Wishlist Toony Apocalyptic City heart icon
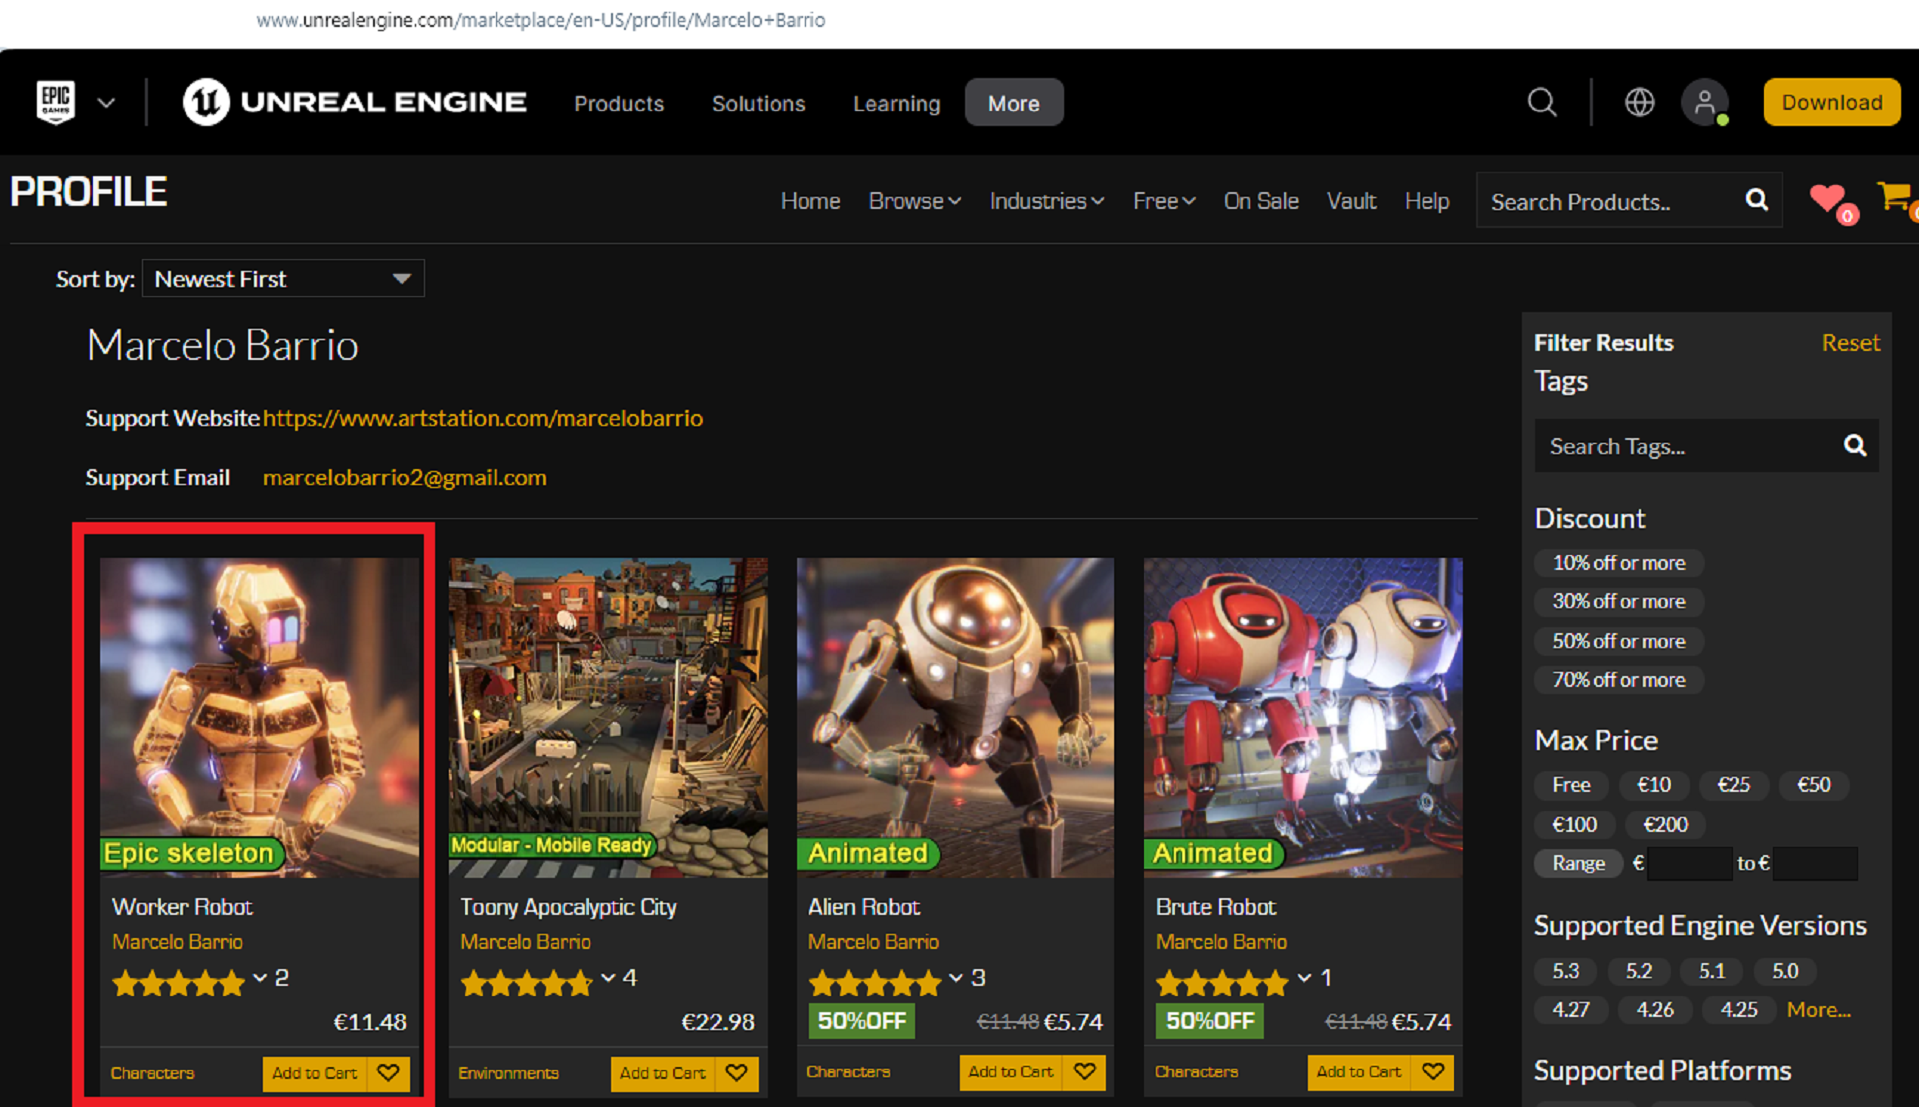 point(737,1073)
